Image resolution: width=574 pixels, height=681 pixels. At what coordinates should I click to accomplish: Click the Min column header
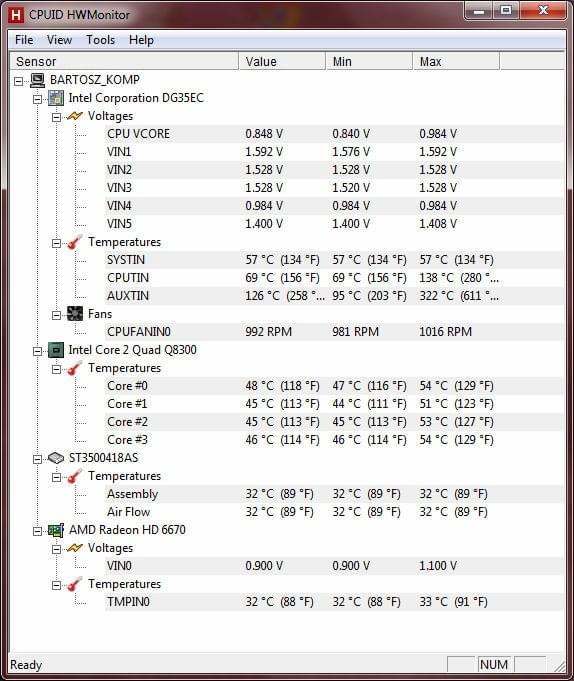pos(369,62)
